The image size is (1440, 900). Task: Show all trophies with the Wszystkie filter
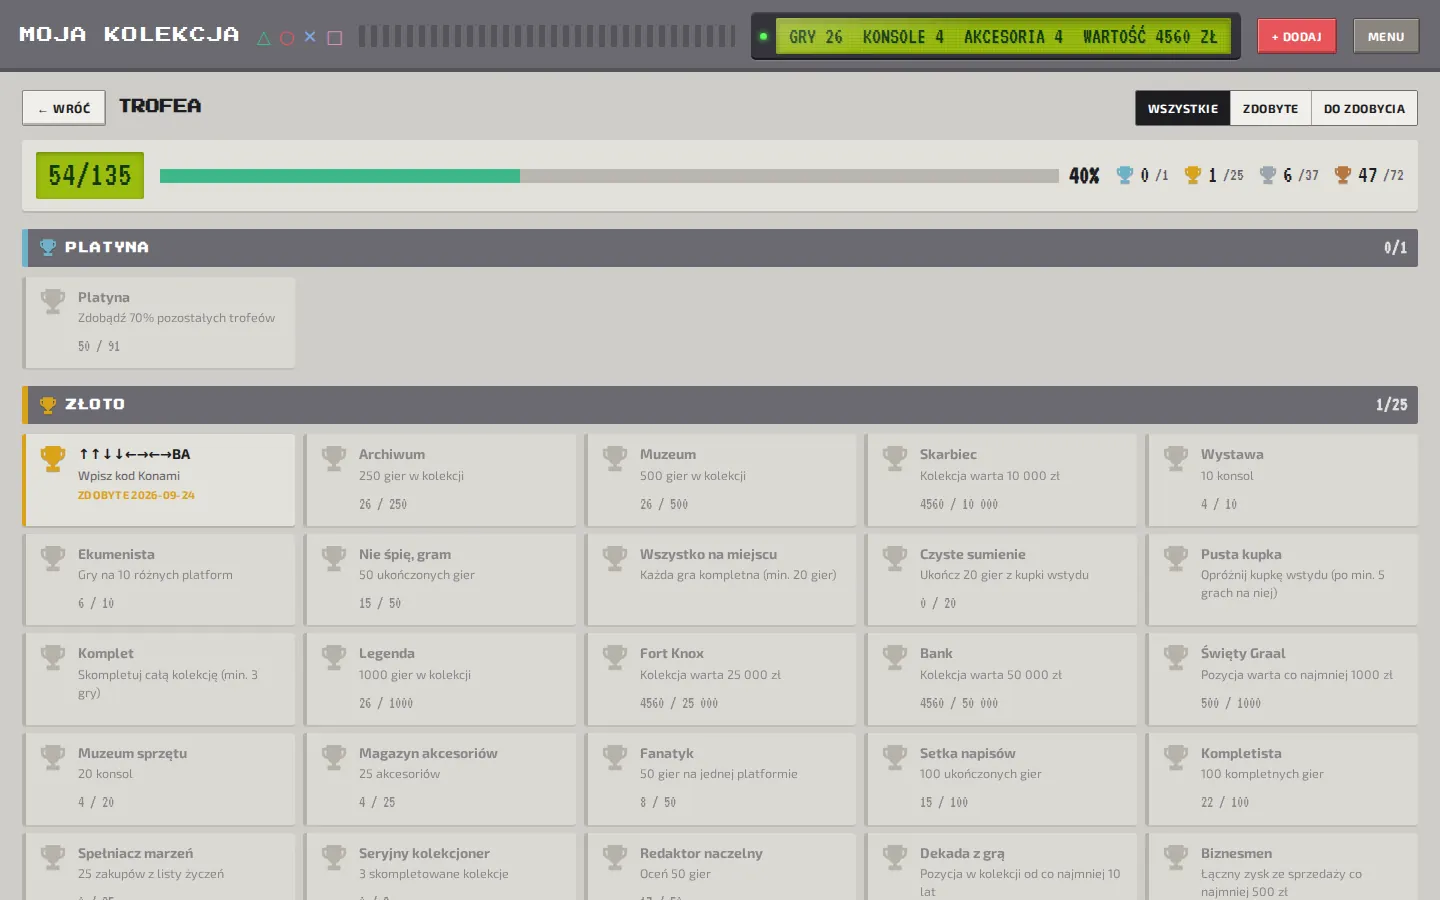point(1183,108)
